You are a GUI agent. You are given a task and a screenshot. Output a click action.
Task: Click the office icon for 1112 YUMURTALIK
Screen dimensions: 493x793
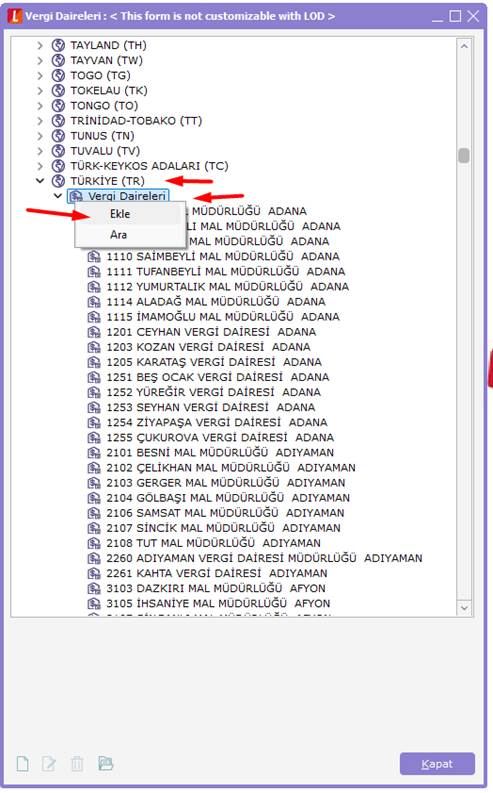94,287
